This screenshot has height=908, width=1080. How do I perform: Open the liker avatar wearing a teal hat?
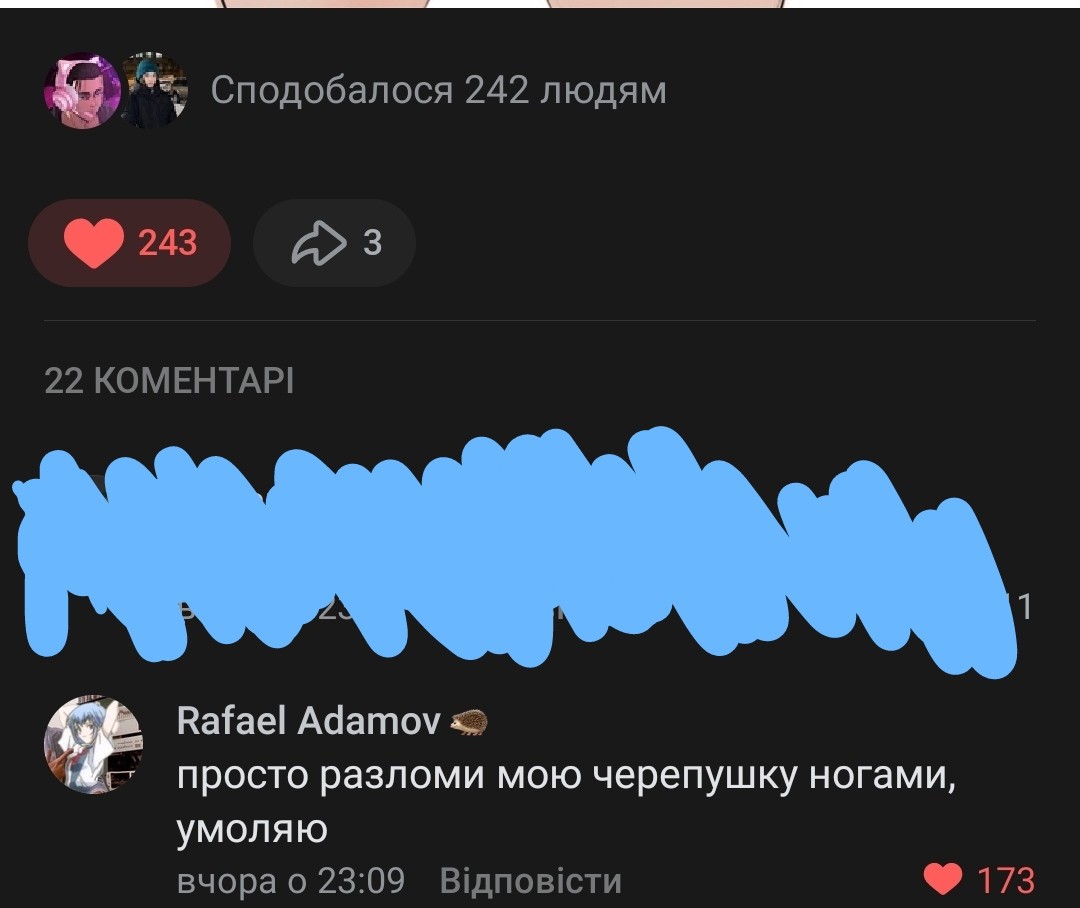[154, 90]
